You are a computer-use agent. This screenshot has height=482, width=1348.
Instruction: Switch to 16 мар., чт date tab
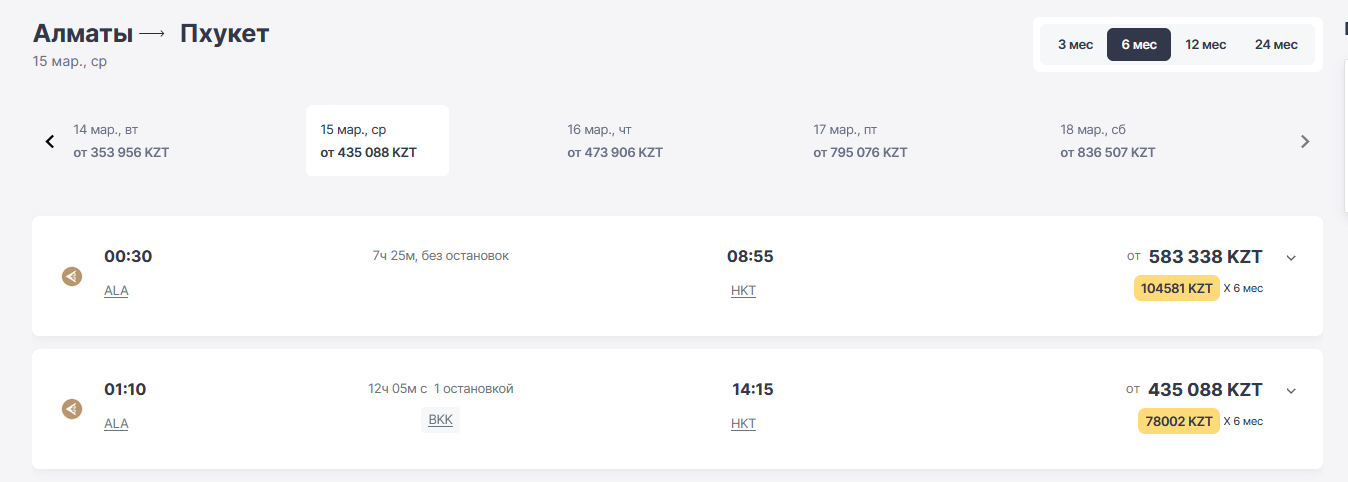coord(615,141)
